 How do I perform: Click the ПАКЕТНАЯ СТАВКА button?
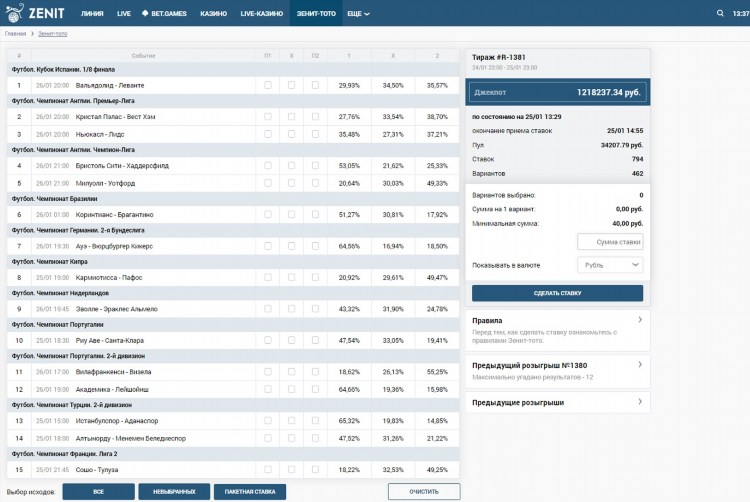click(x=250, y=491)
